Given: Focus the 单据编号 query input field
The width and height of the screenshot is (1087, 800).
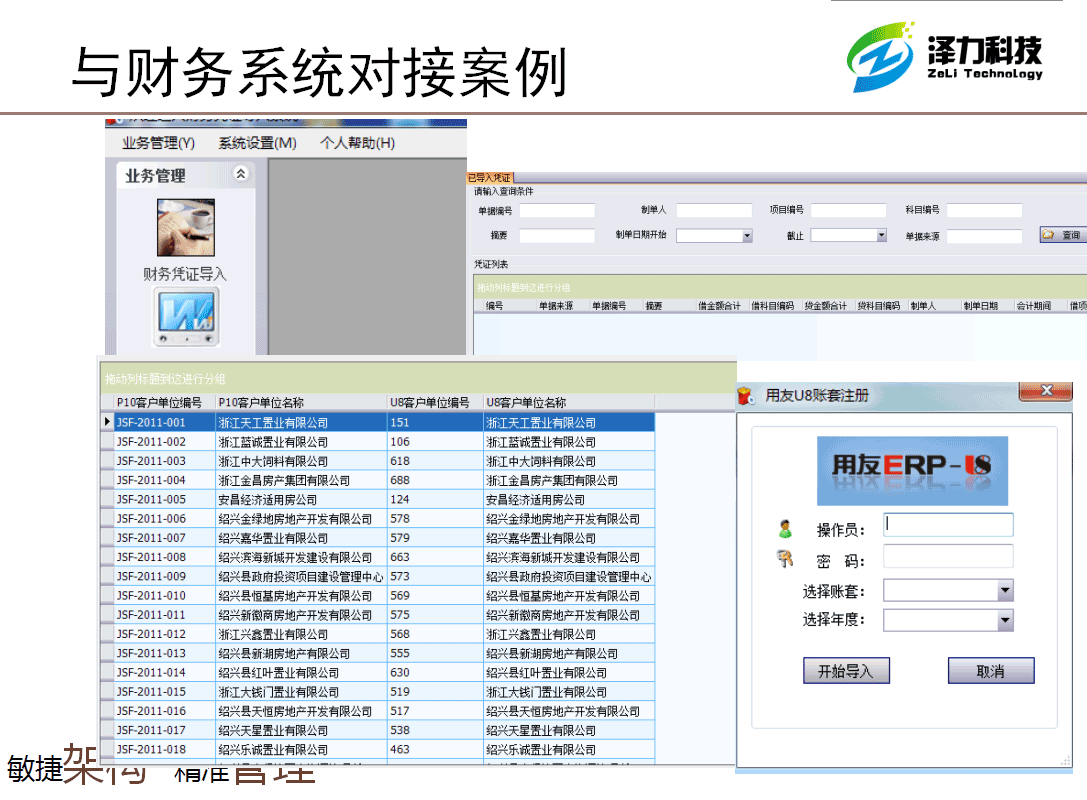Looking at the screenshot, I should (x=557, y=210).
